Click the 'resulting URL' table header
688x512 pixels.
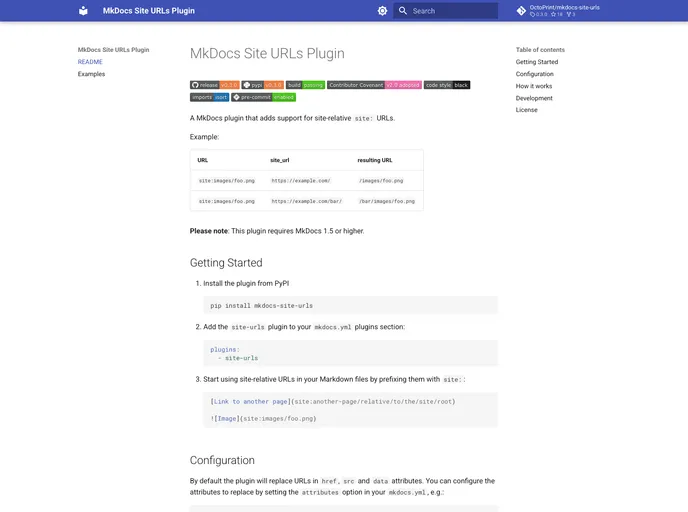375,160
